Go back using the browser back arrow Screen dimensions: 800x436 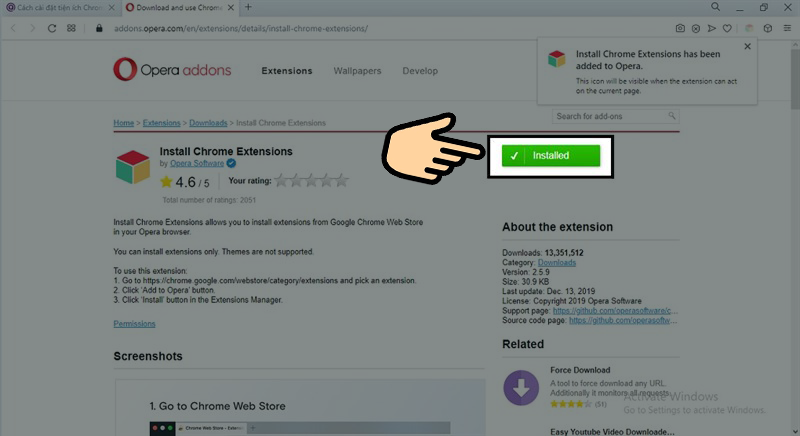tap(13, 29)
